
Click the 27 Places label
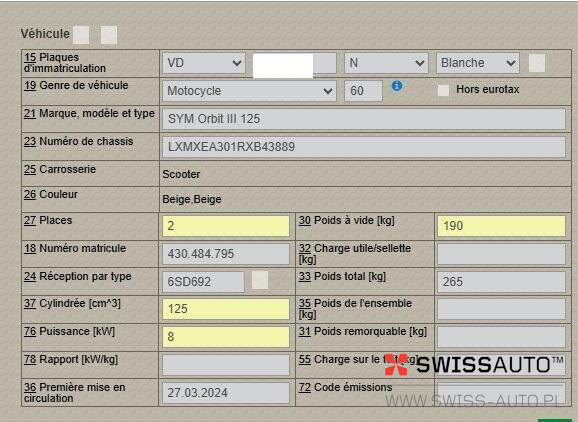(x=48, y=220)
